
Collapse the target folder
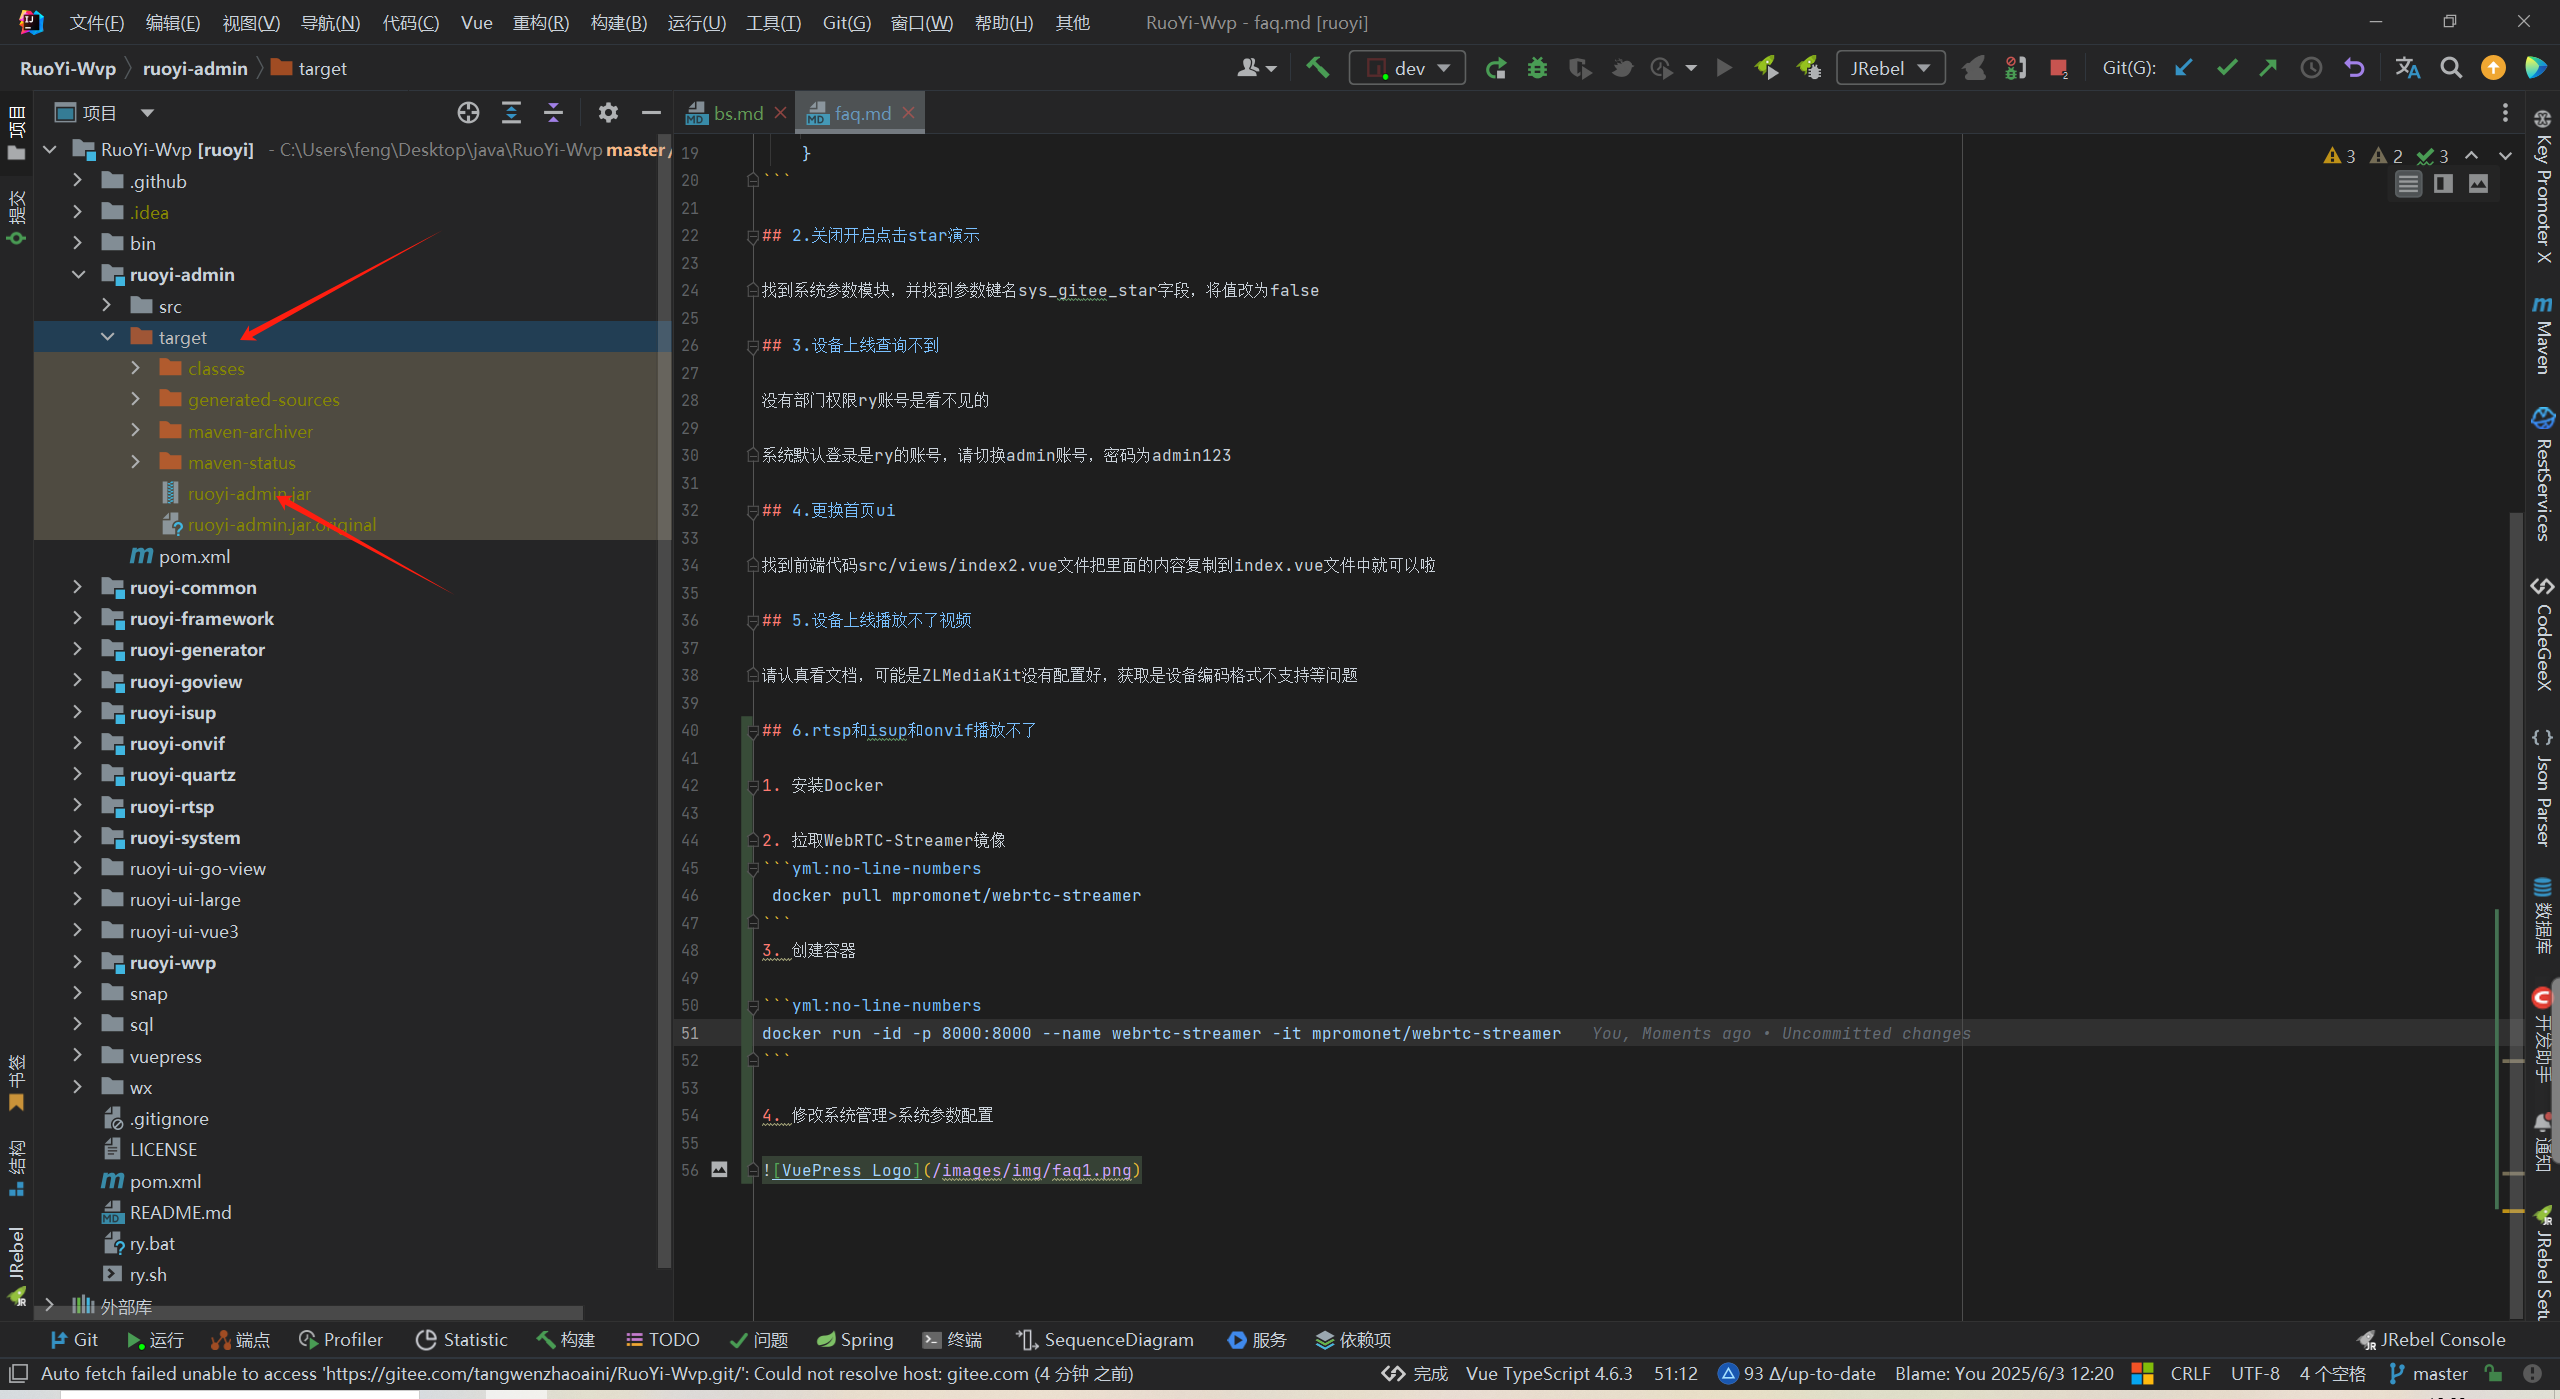tap(107, 337)
